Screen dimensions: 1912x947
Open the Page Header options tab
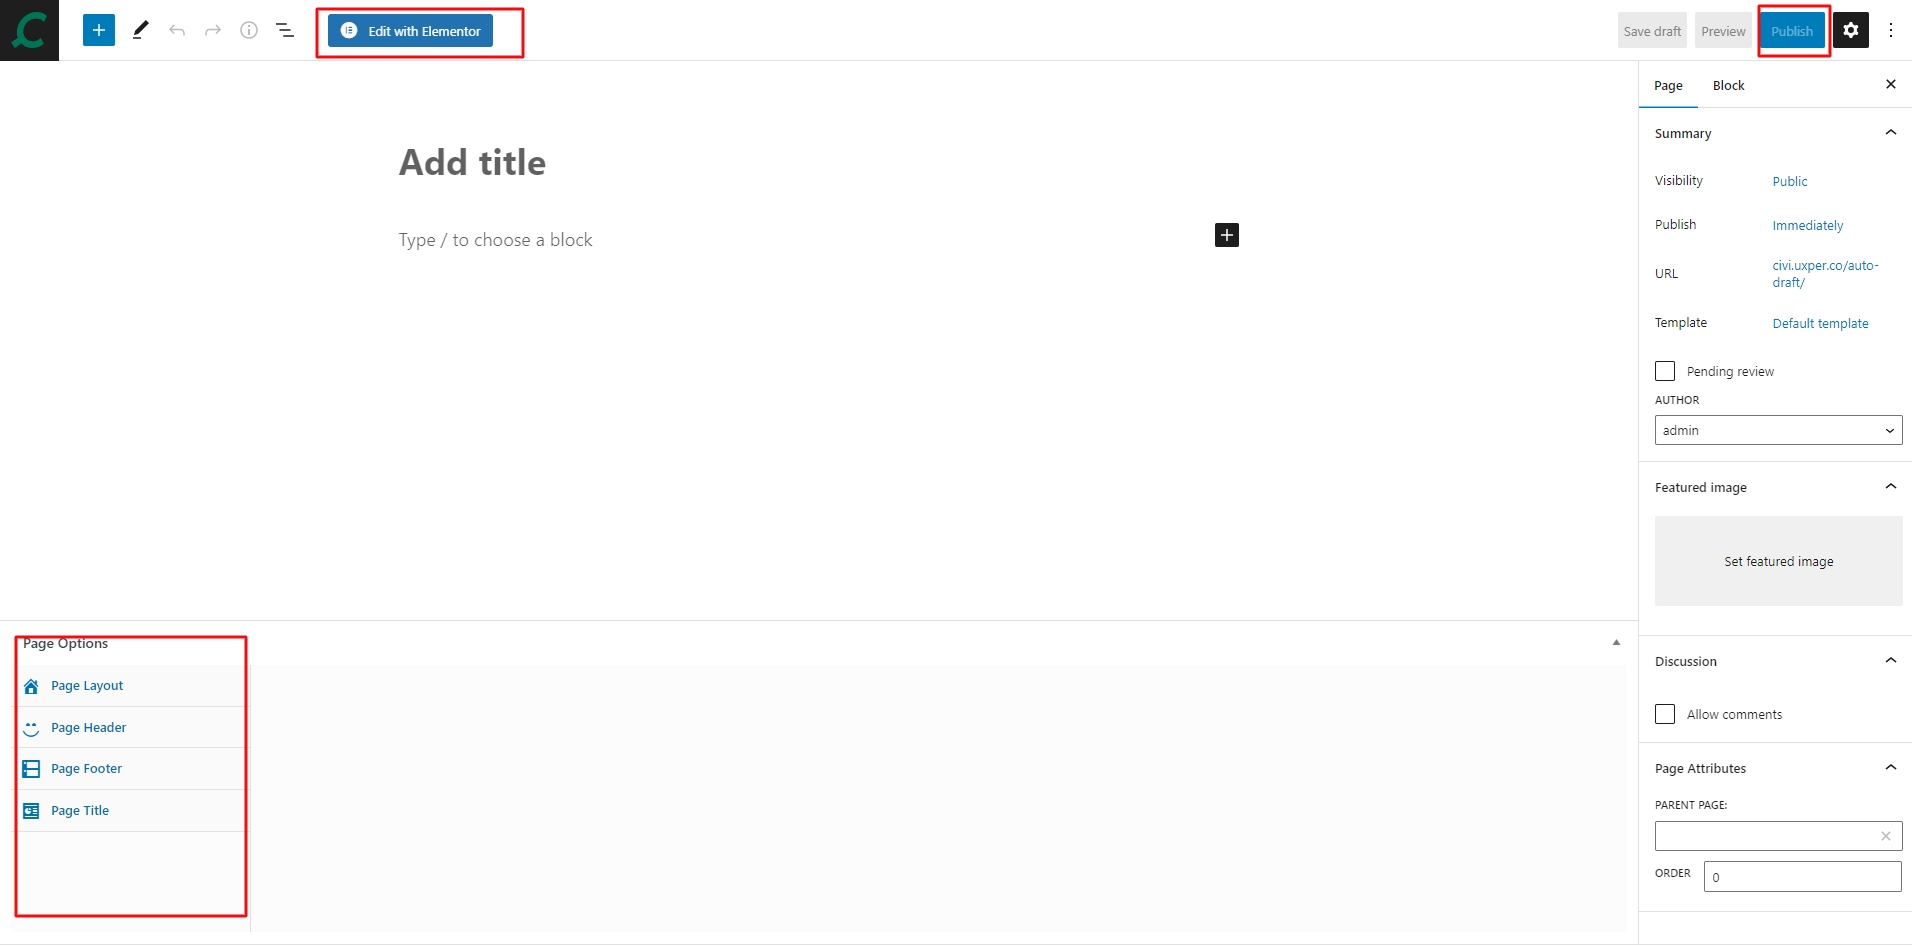(89, 728)
